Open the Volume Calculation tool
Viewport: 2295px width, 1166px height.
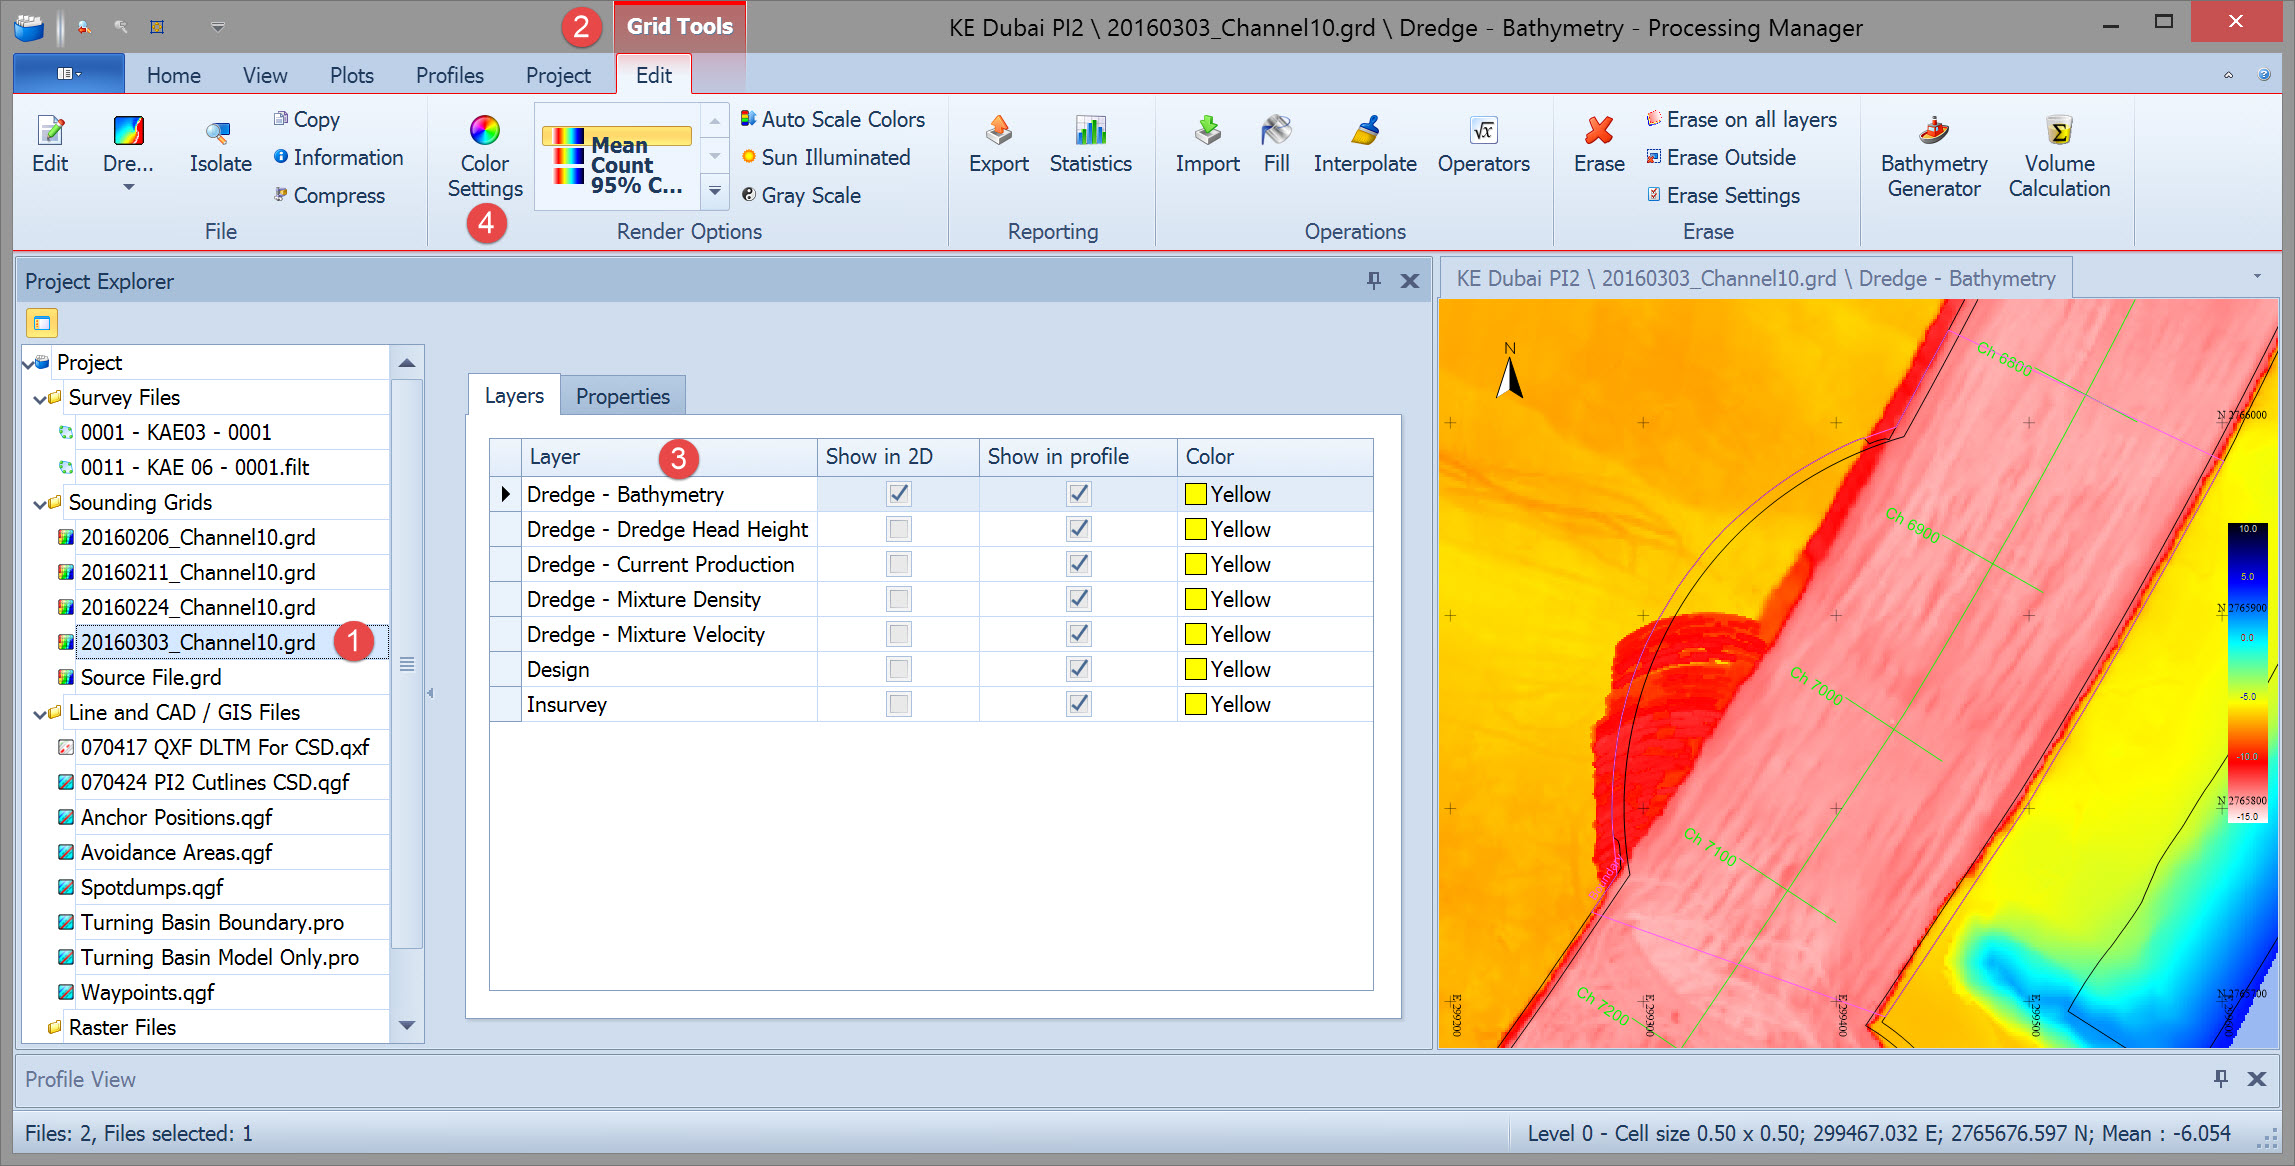point(2058,157)
